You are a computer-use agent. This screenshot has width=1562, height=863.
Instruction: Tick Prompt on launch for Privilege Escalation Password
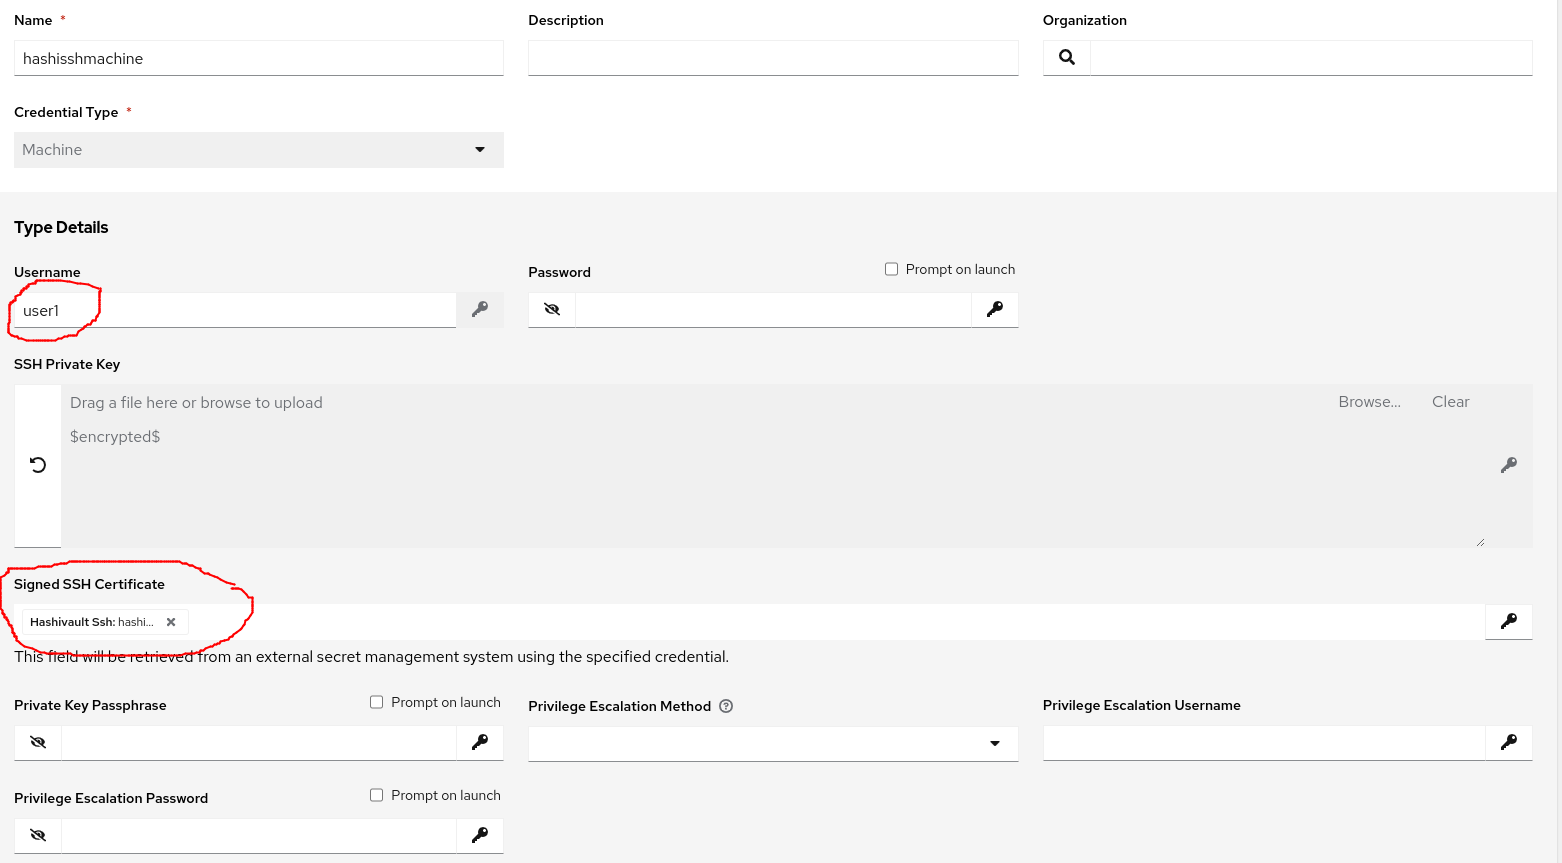377,795
